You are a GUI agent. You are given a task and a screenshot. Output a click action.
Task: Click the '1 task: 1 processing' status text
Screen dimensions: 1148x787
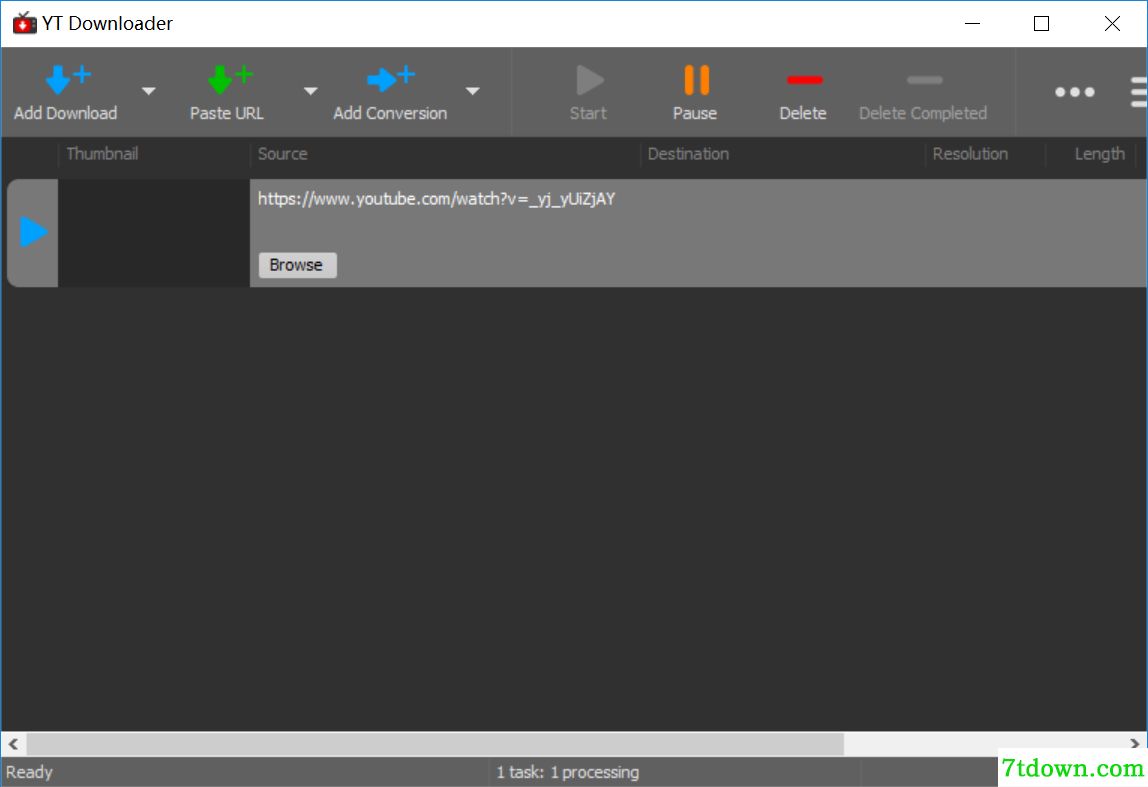pyautogui.click(x=567, y=772)
